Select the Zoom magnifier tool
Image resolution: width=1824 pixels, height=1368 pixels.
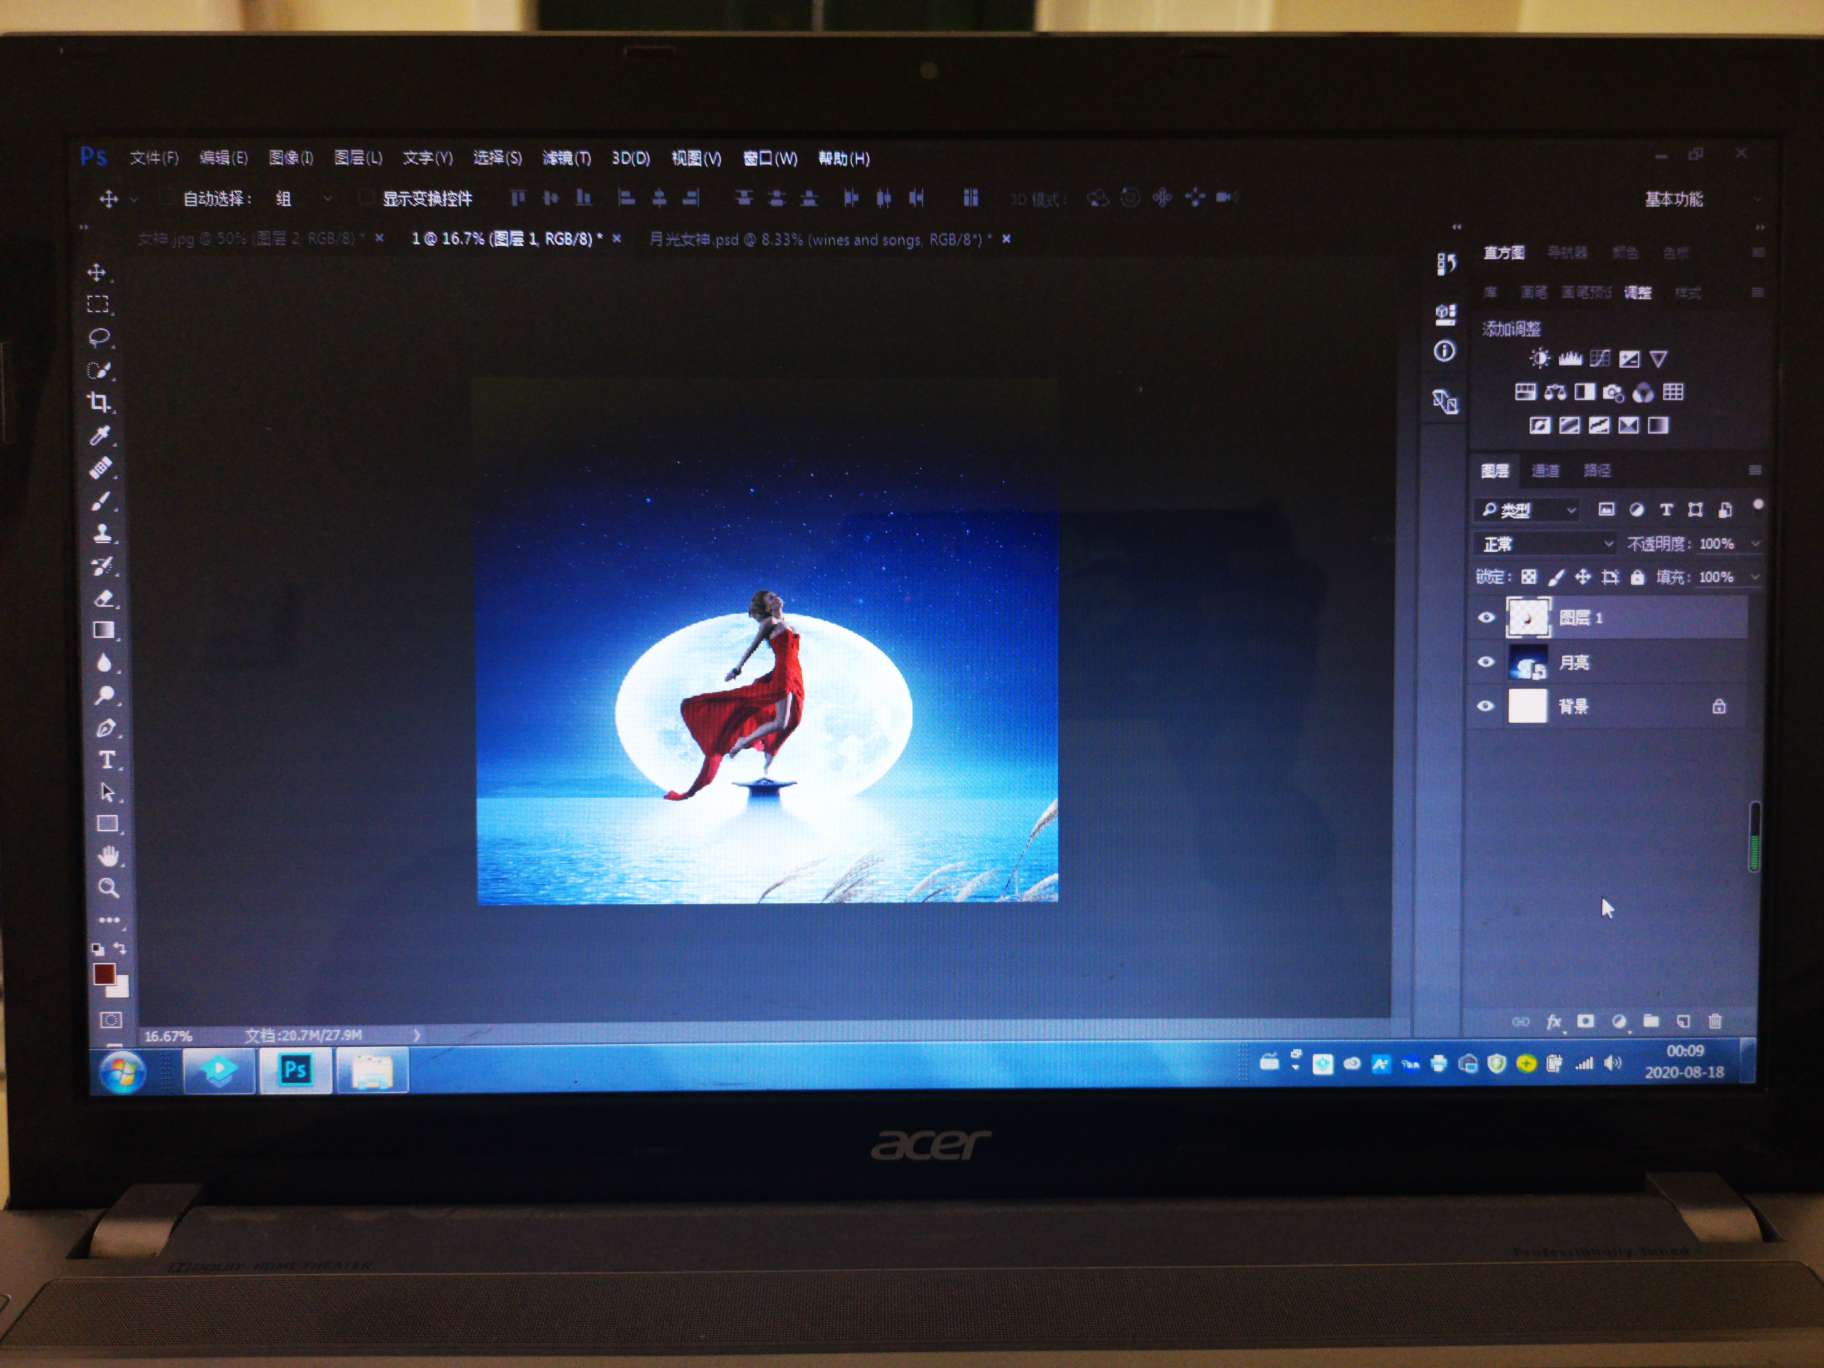coord(108,888)
